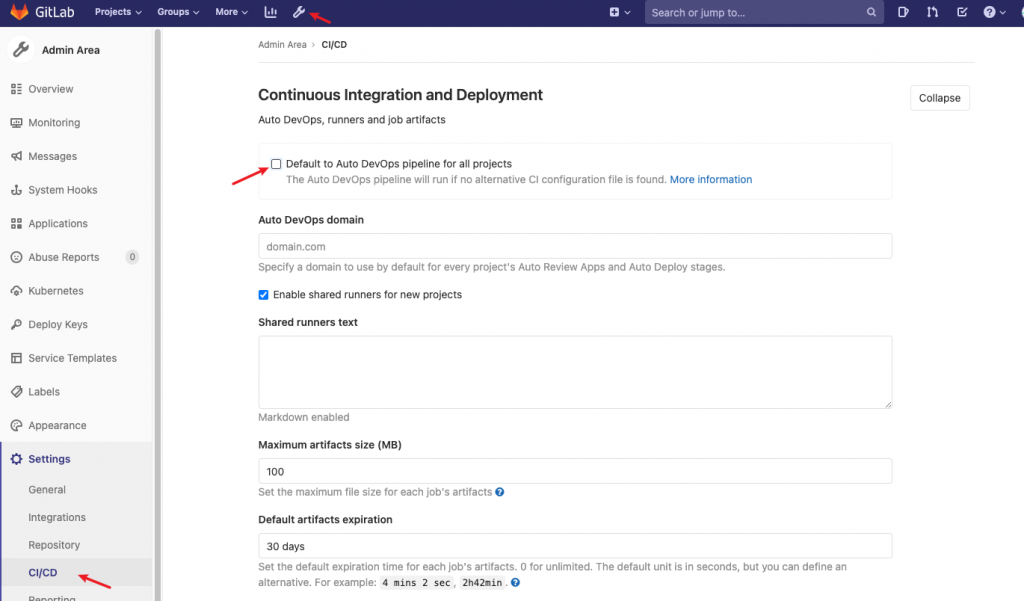Image resolution: width=1024 pixels, height=601 pixels.
Task: Open the More information link
Action: [x=710, y=180]
